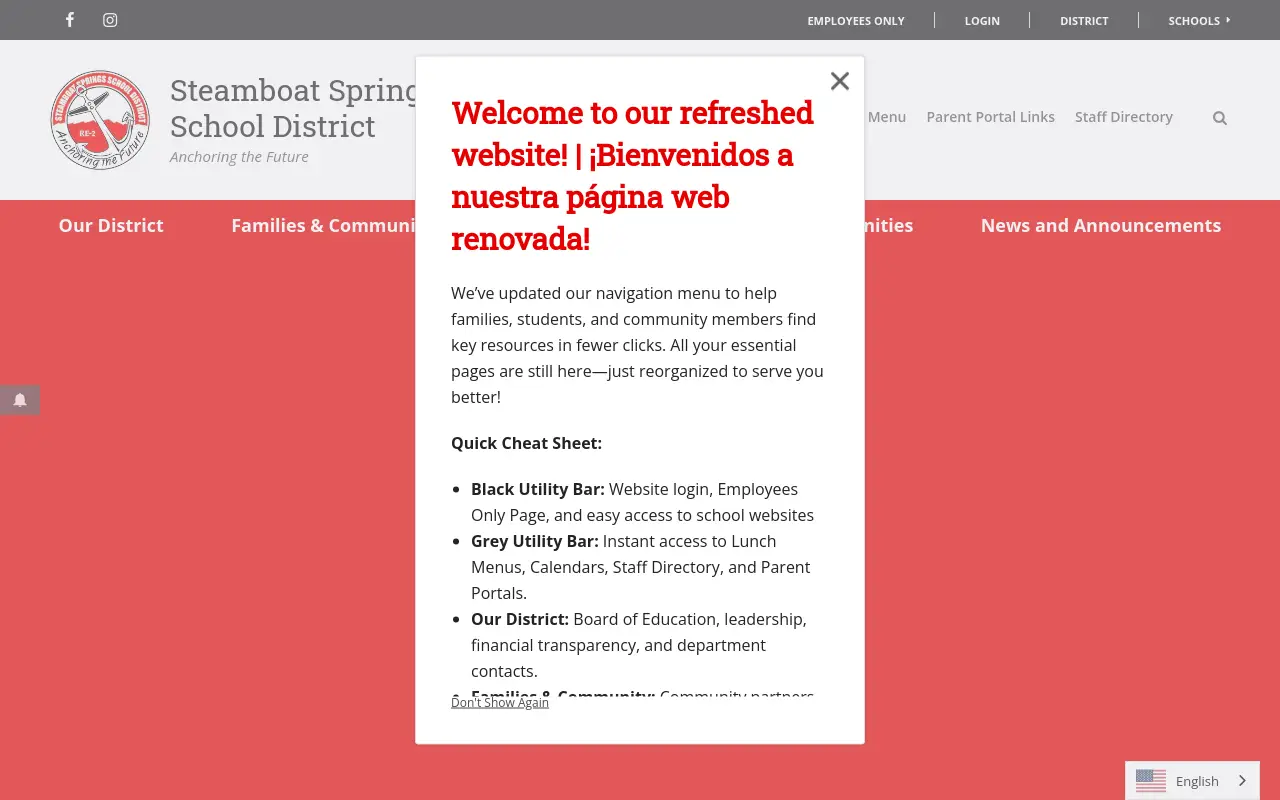
Task: Click the US flag language icon
Action: tap(1151, 781)
